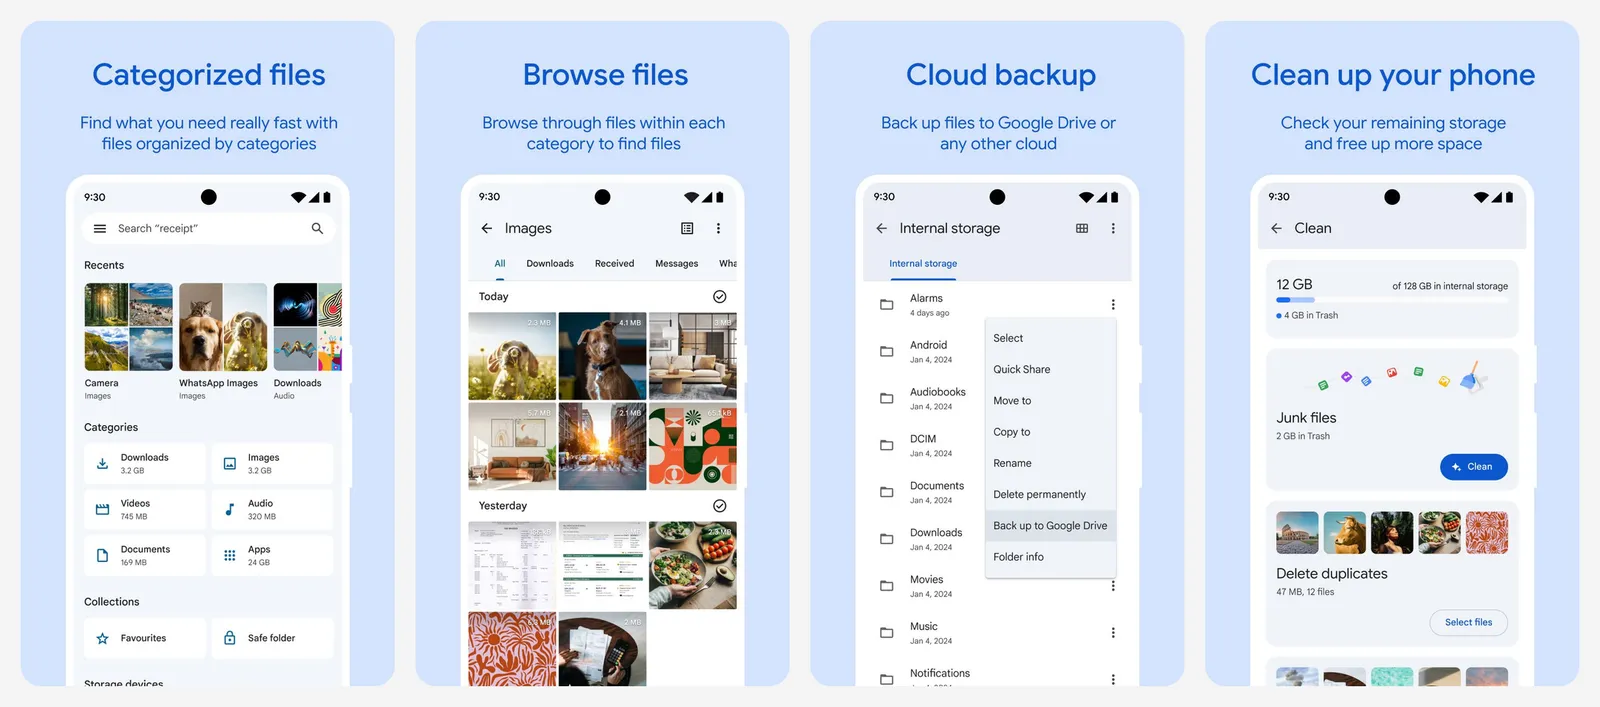Open the Images category tile

click(x=272, y=463)
